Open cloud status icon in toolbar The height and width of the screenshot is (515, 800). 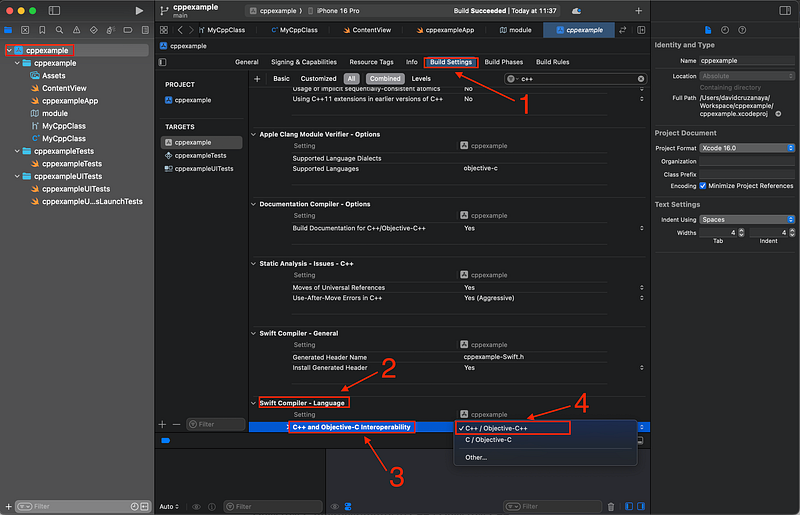pos(577,11)
